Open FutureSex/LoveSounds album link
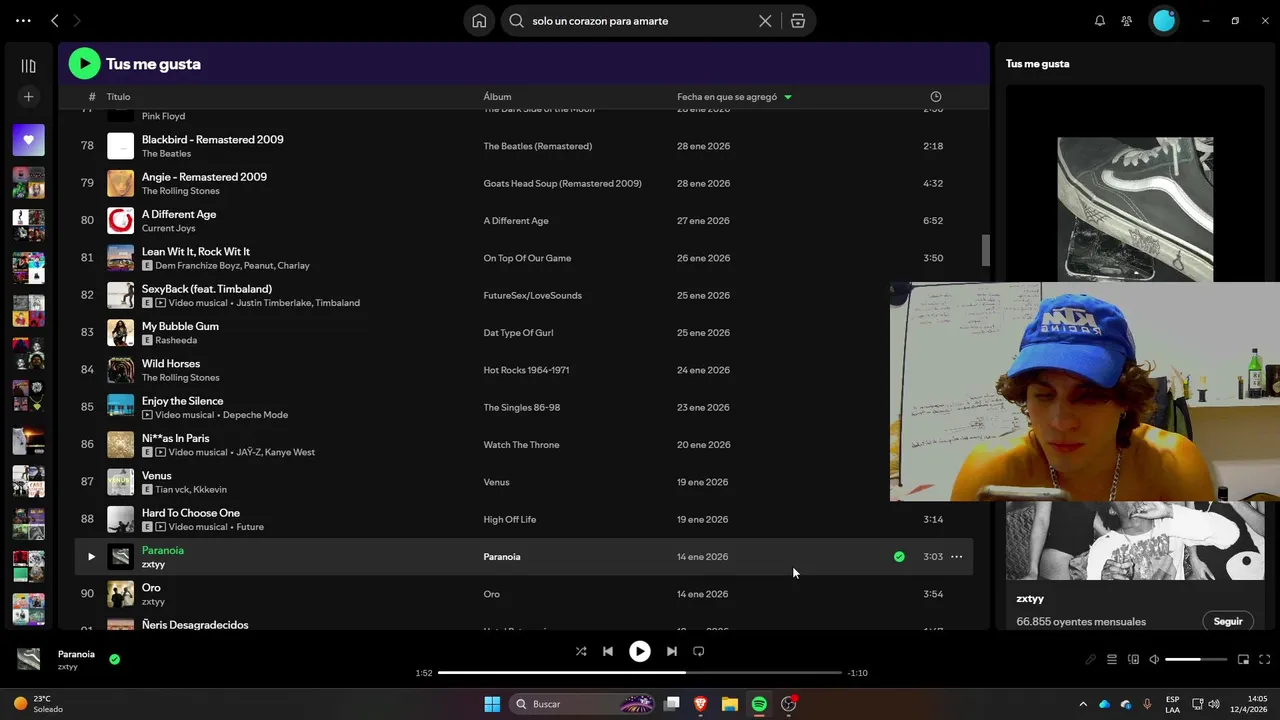Image resolution: width=1280 pixels, height=720 pixels. tap(532, 296)
